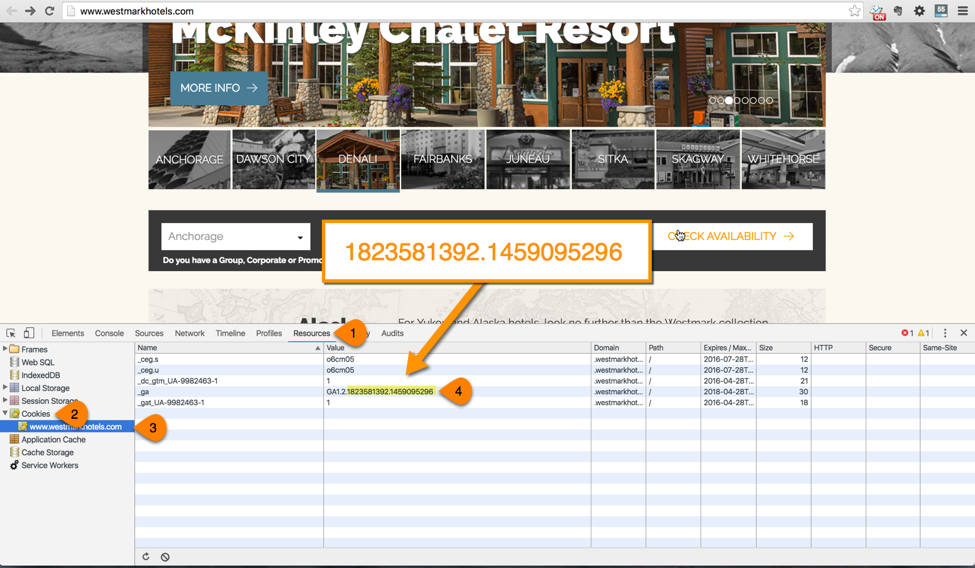Screen dimensions: 975x568
Task: Select the _gat_UA-9982463-1 cookie name
Action: 171,403
